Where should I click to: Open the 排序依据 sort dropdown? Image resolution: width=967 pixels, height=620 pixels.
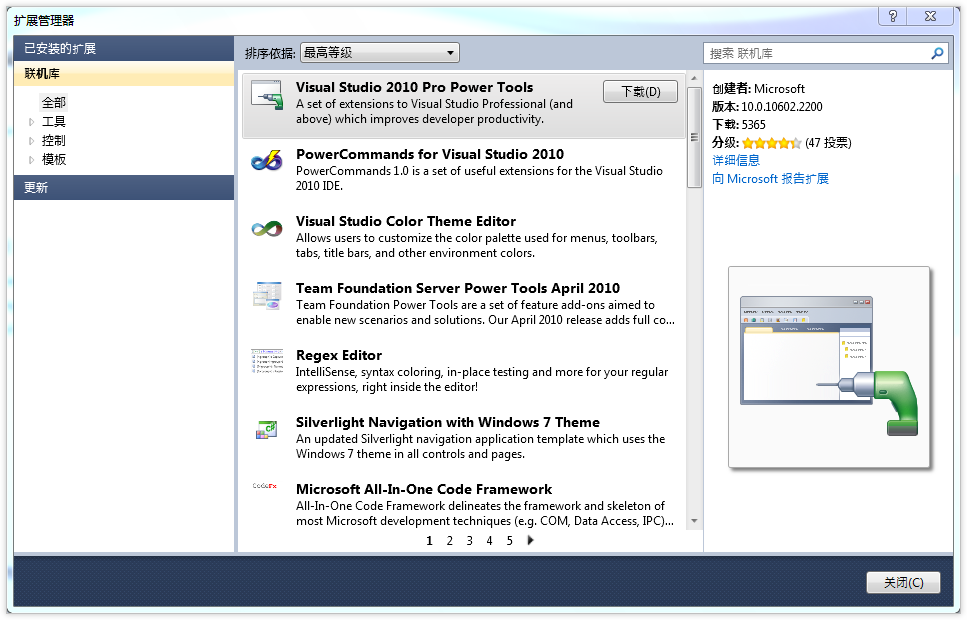[379, 53]
